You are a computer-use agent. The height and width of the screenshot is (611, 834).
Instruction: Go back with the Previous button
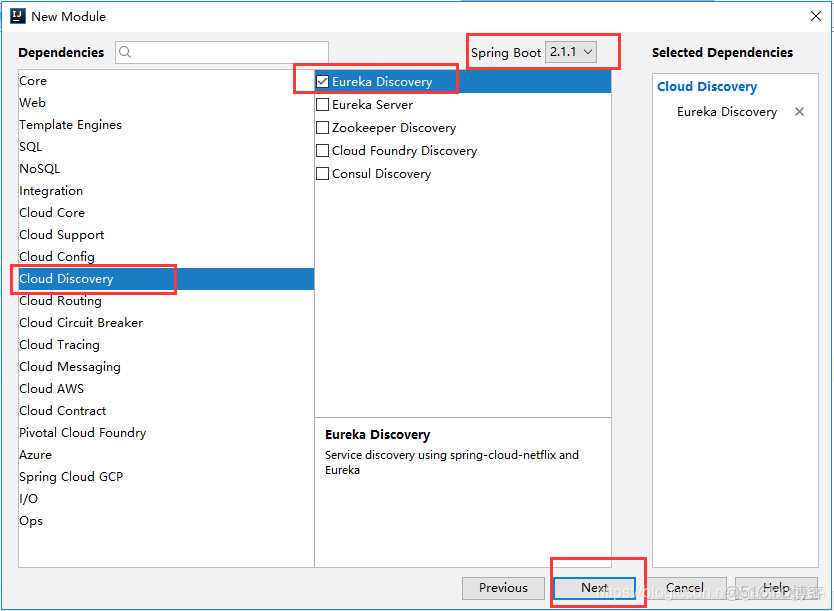[x=503, y=588]
